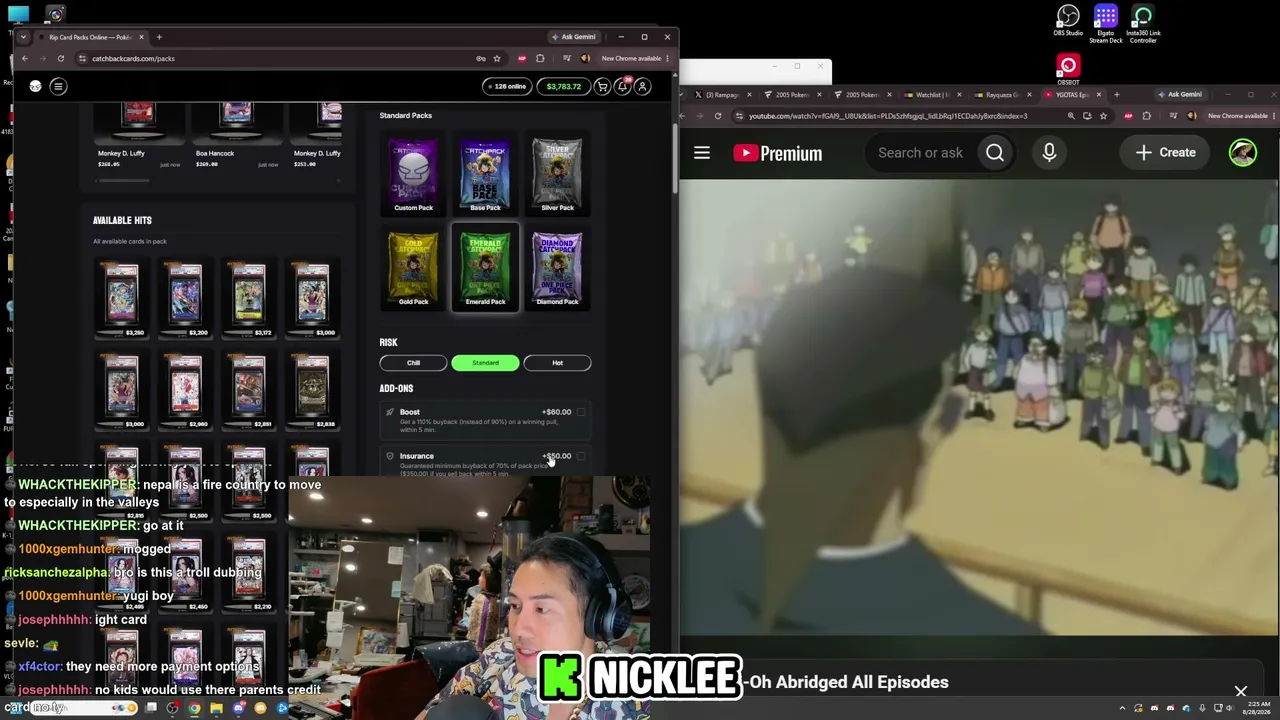1280x720 pixels.
Task: Click the $3,783.72 balance button
Action: tap(564, 87)
